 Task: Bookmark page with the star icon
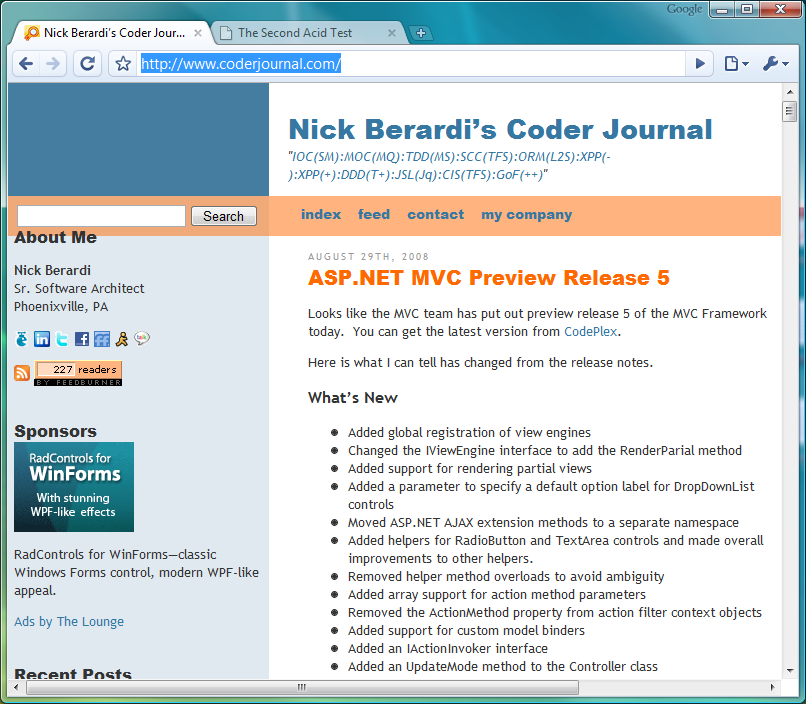point(123,64)
